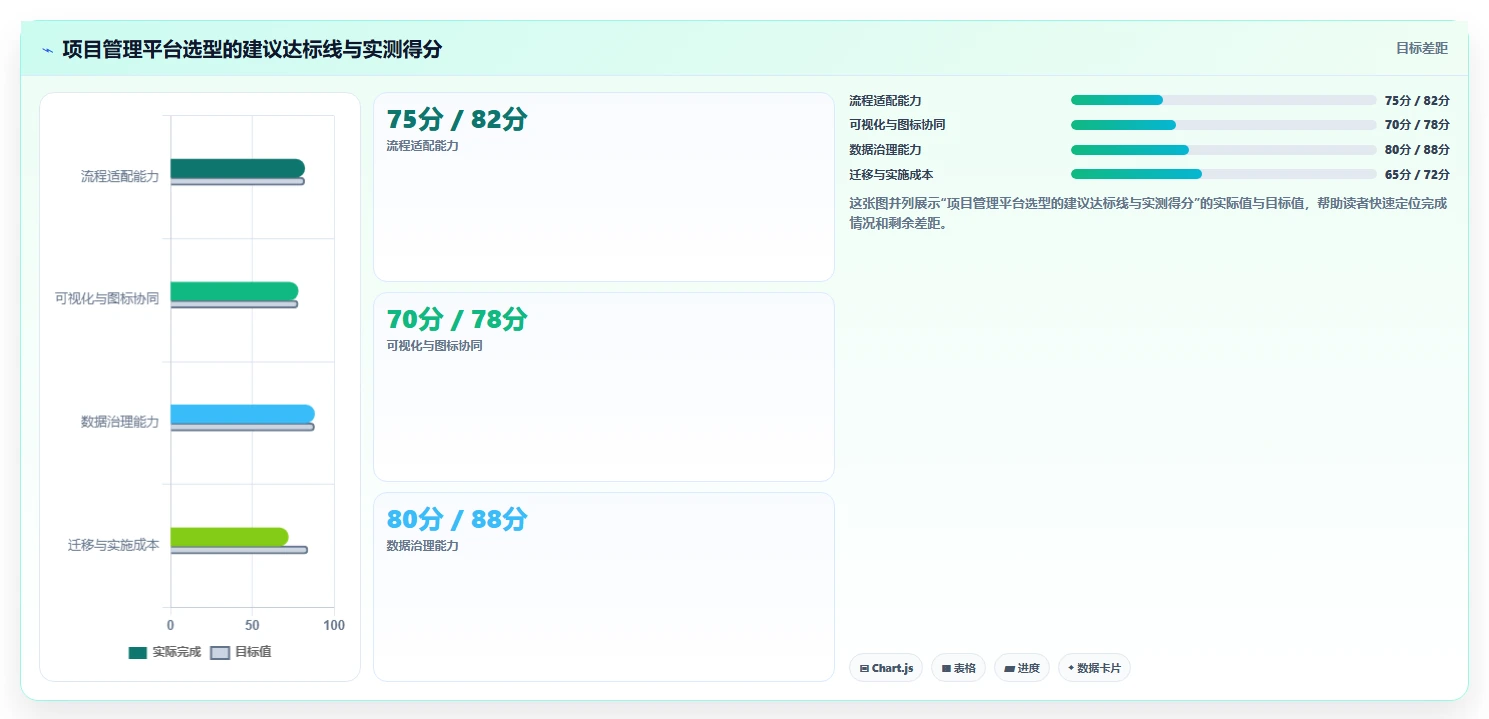Click the x-axis tick label 100

coord(334,625)
